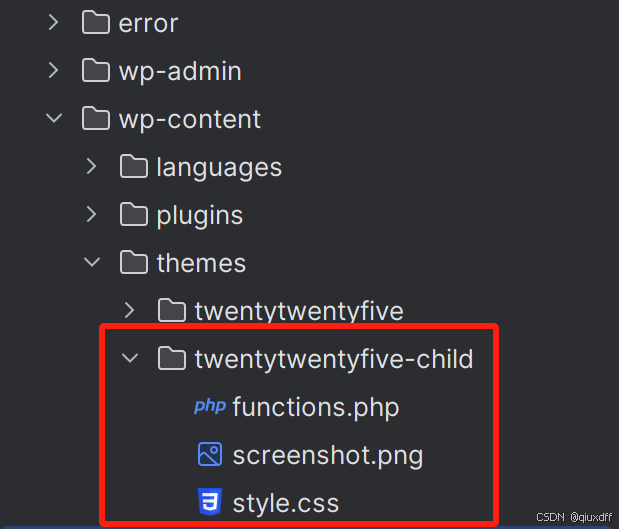Viewport: 619px width, 529px height.
Task: Click the themes folder icon
Action: tap(134, 263)
